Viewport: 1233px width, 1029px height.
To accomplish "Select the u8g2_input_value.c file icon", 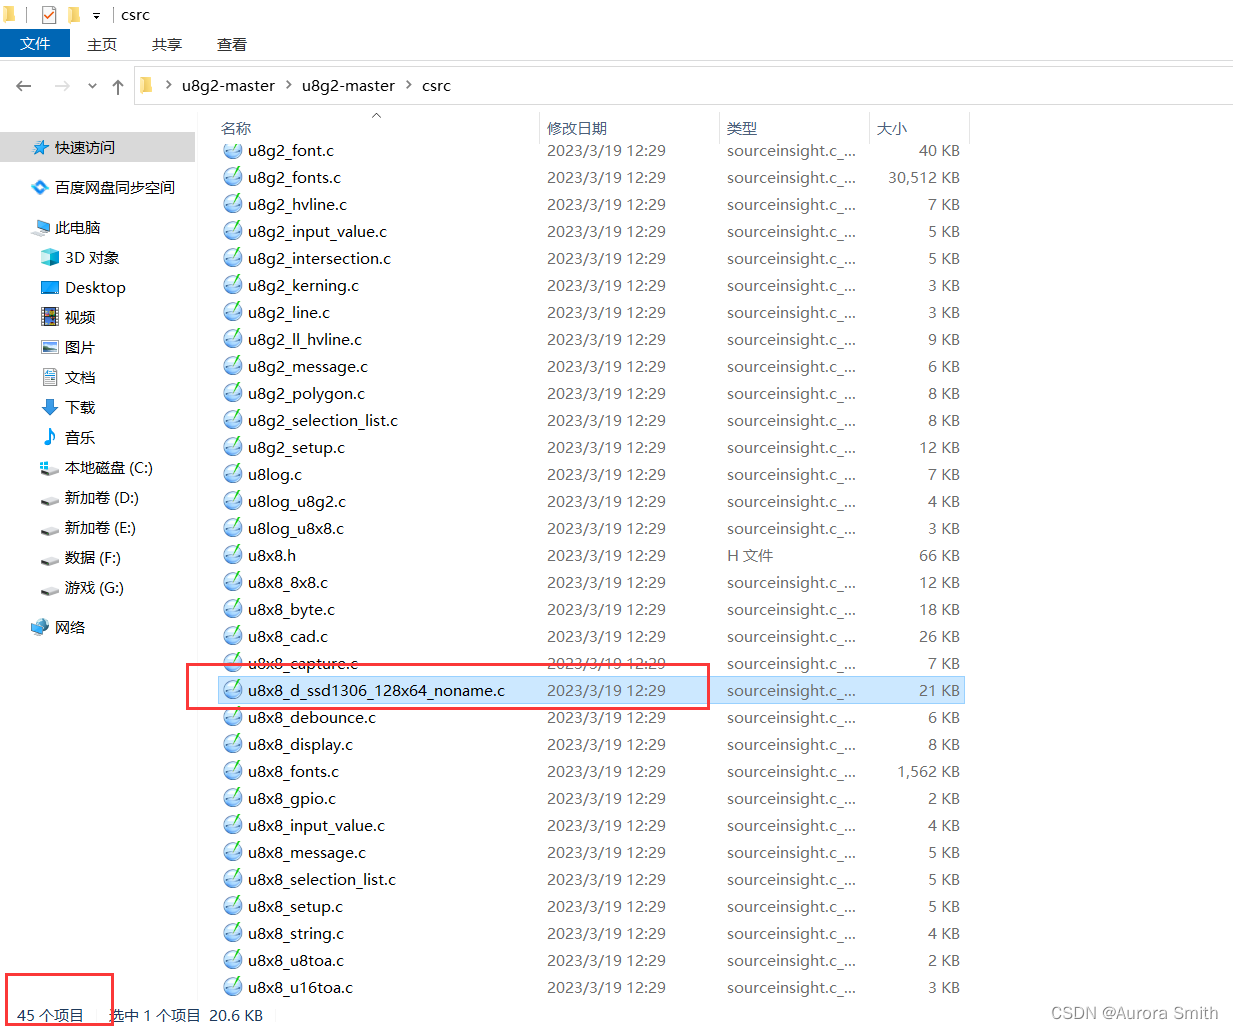I will [233, 231].
